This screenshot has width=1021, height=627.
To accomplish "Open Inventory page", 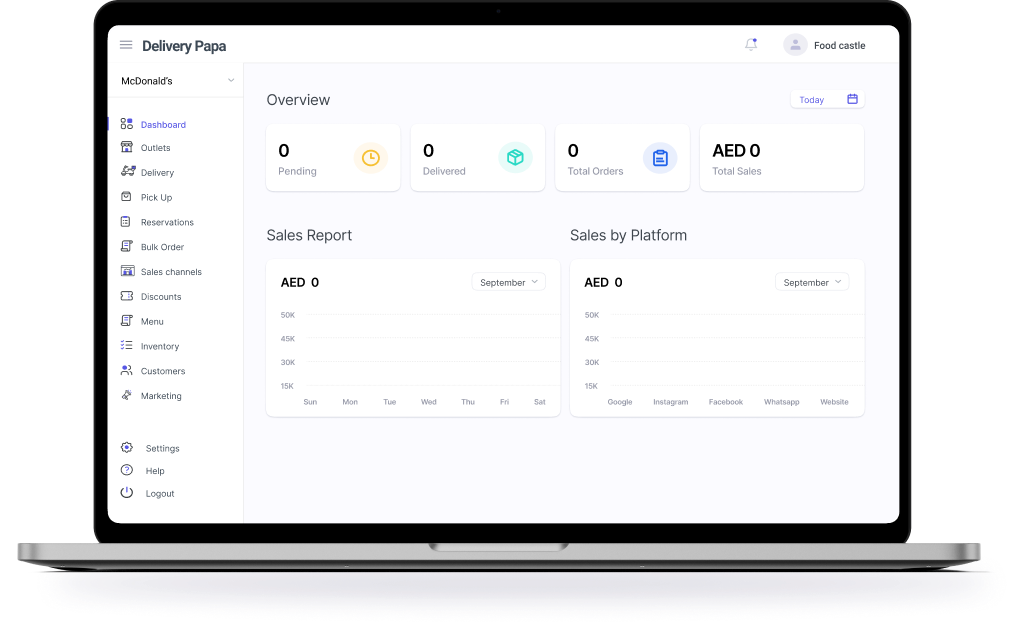I will 160,346.
